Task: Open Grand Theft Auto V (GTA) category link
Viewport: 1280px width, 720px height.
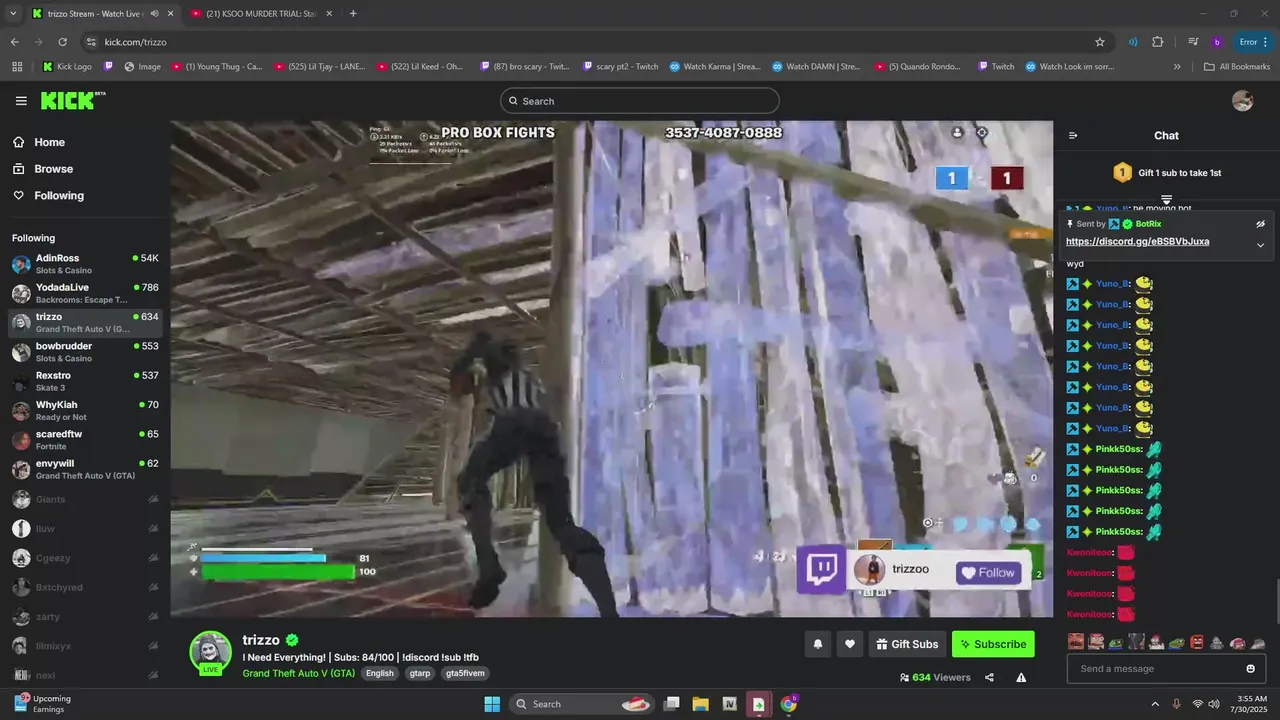Action: [x=299, y=673]
